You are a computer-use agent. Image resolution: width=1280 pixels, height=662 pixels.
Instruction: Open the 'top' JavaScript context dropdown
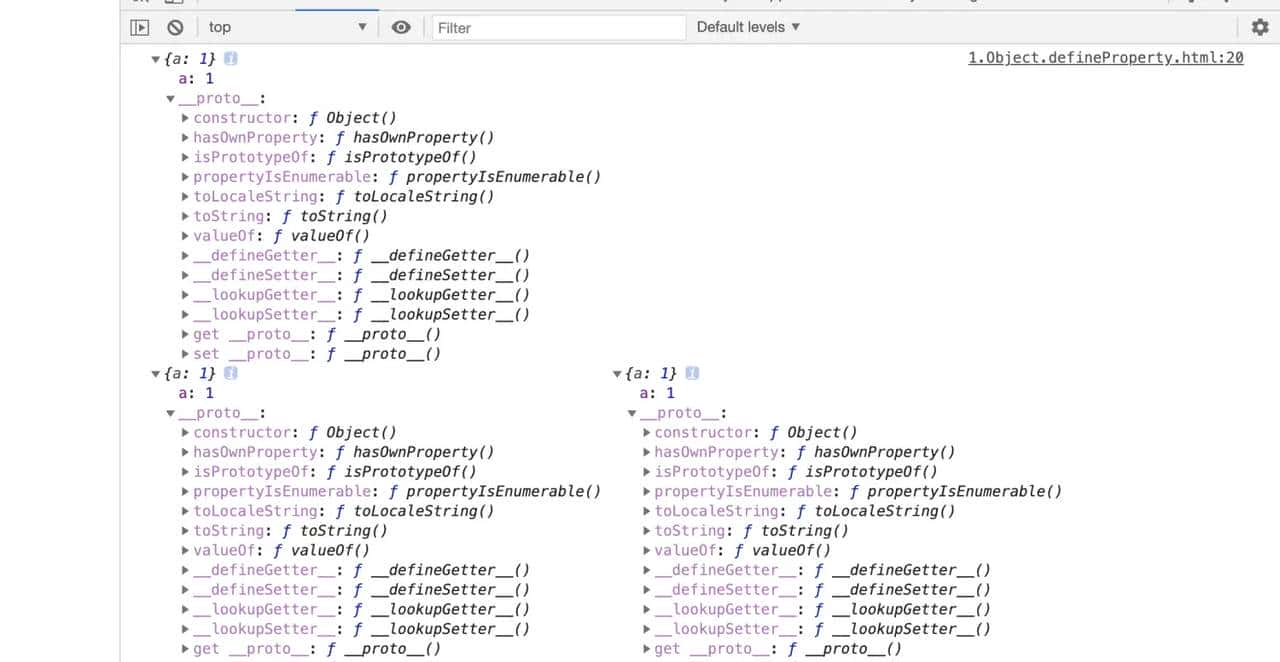click(287, 27)
